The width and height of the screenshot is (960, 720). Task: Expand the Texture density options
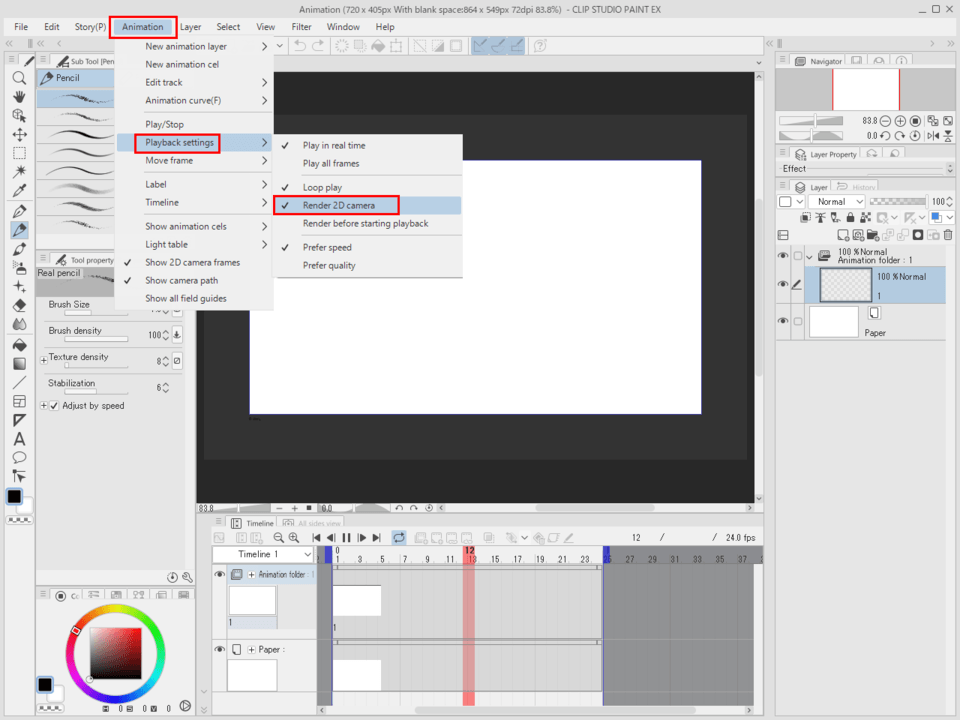[x=43, y=360]
